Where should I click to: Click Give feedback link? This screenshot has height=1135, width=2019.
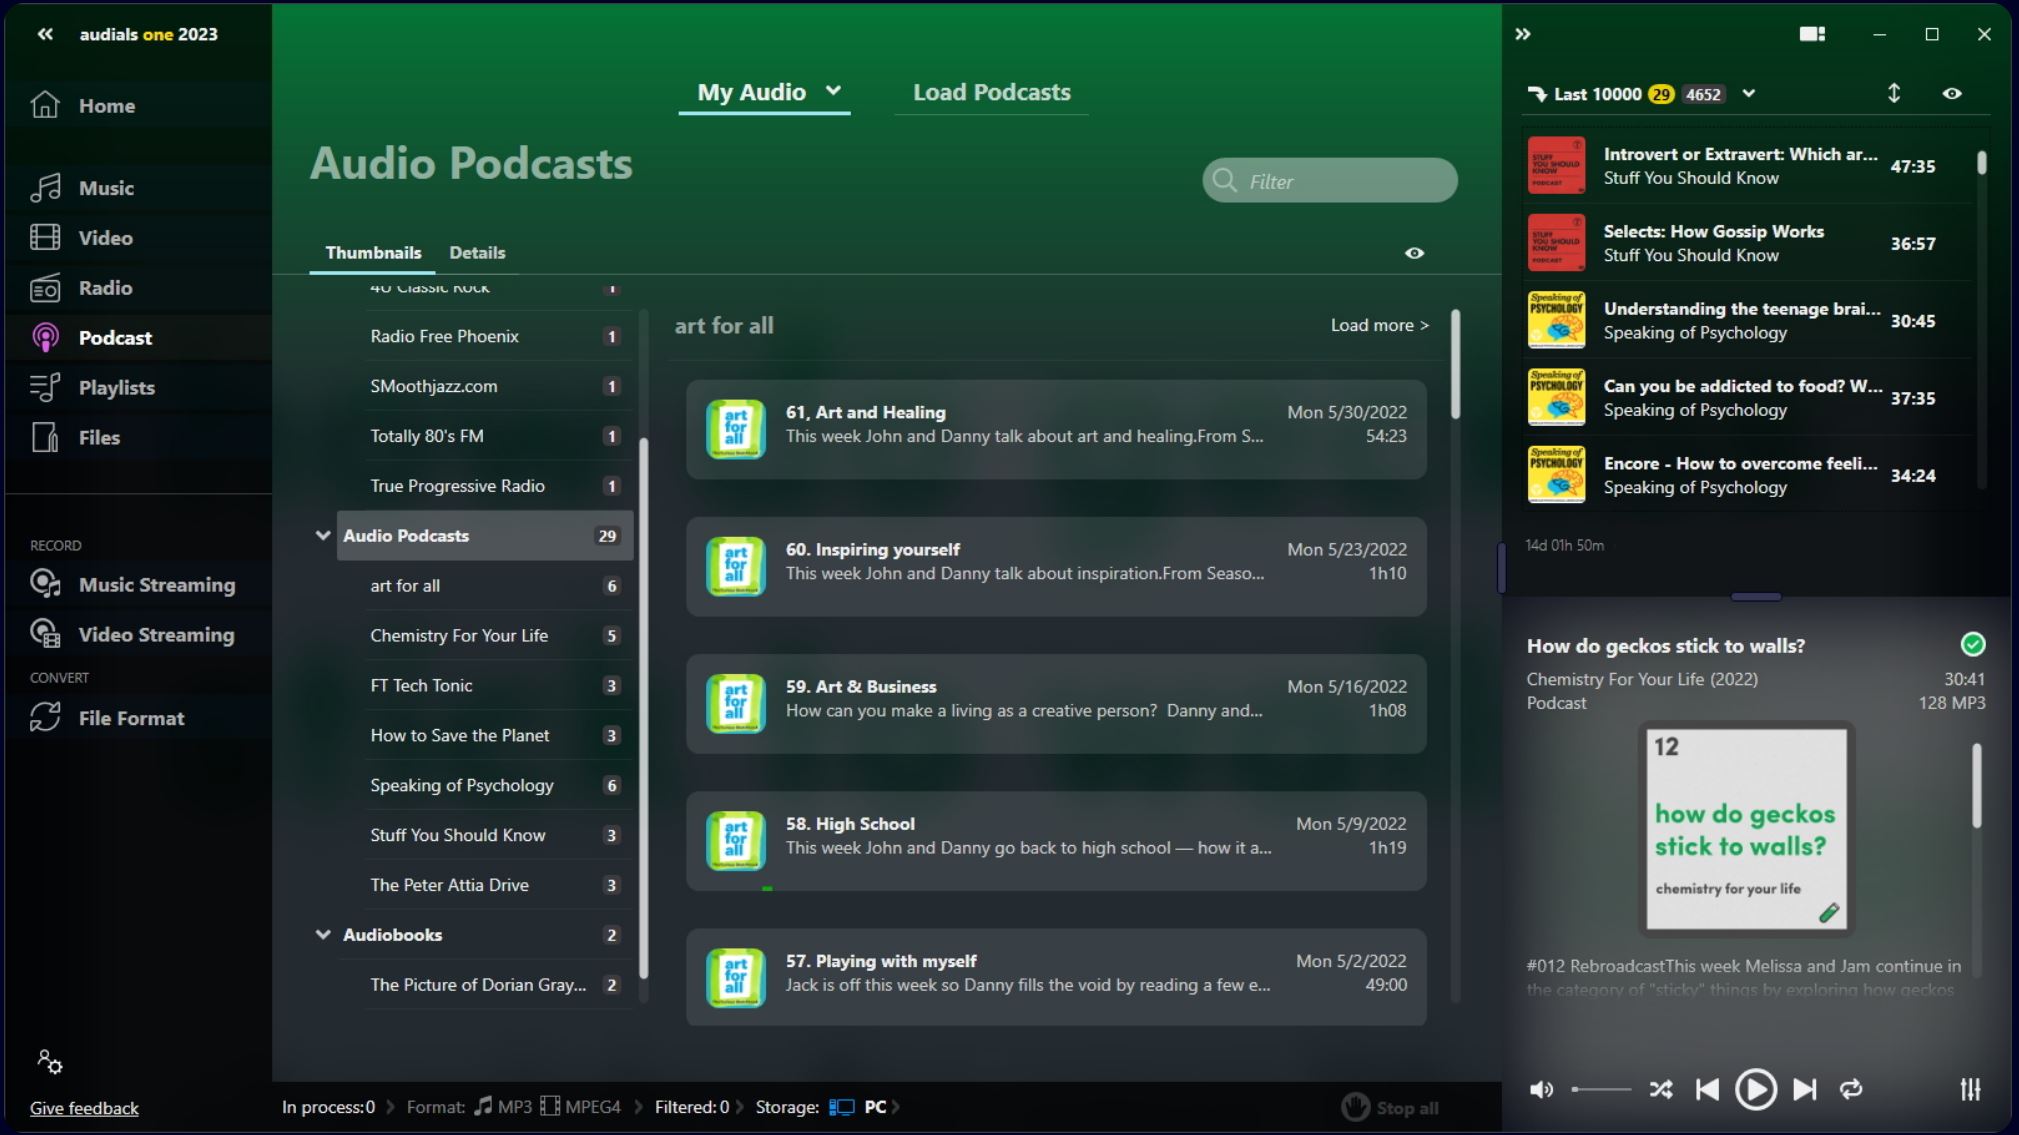pyautogui.click(x=84, y=1108)
